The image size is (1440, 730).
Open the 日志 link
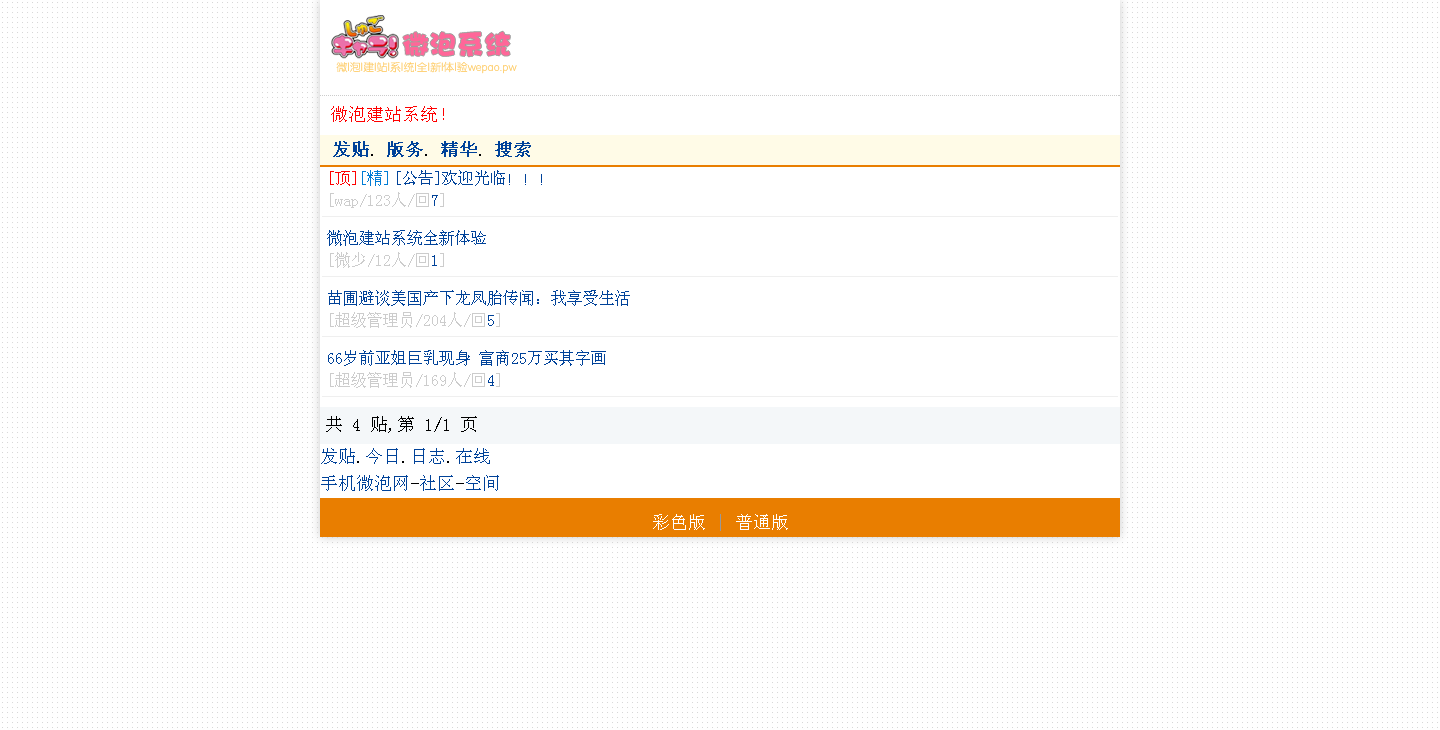point(428,457)
